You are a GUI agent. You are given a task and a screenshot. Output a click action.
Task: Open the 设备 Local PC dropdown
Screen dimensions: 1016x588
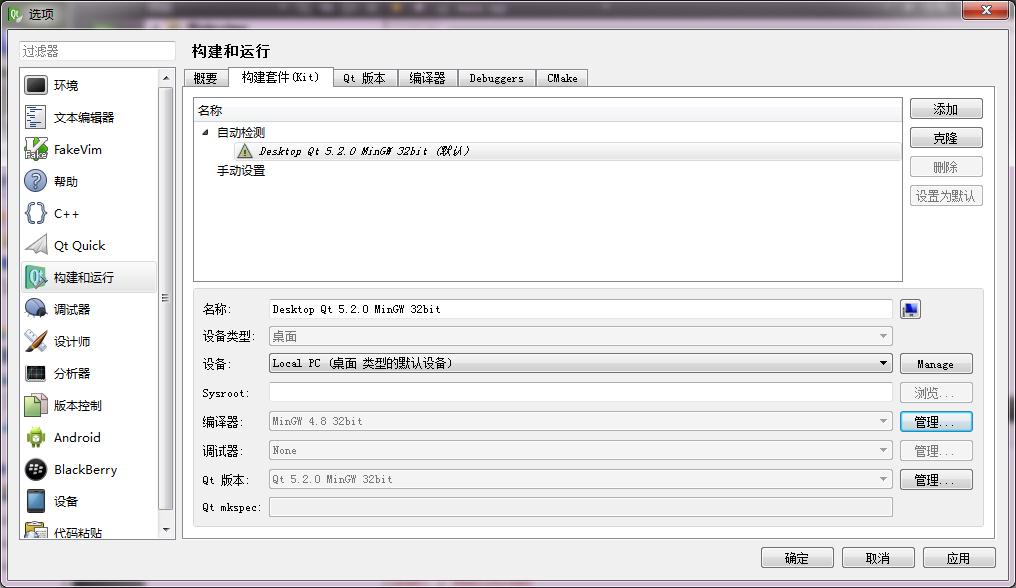[580, 364]
